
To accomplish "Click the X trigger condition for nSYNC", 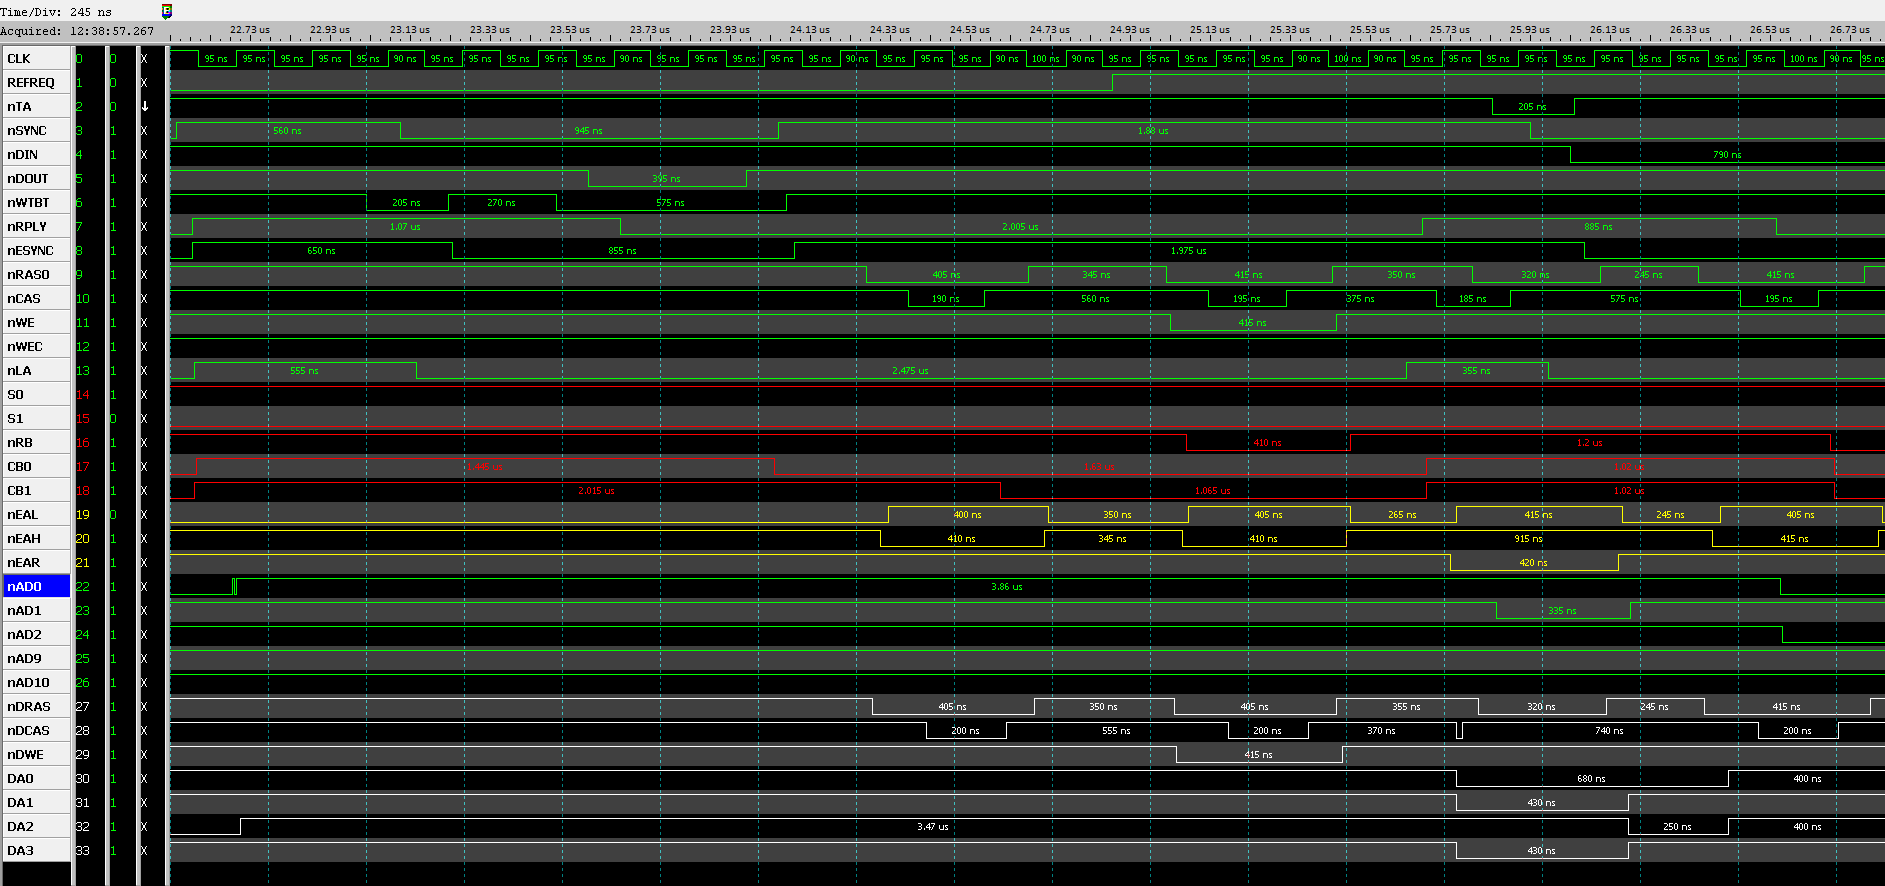I will click(145, 131).
